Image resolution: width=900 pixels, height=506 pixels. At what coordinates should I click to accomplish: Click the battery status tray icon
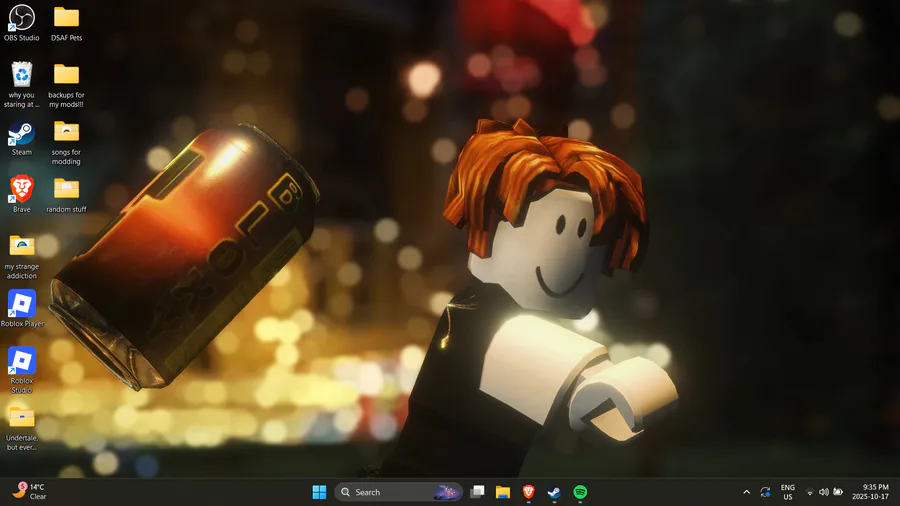[838, 492]
